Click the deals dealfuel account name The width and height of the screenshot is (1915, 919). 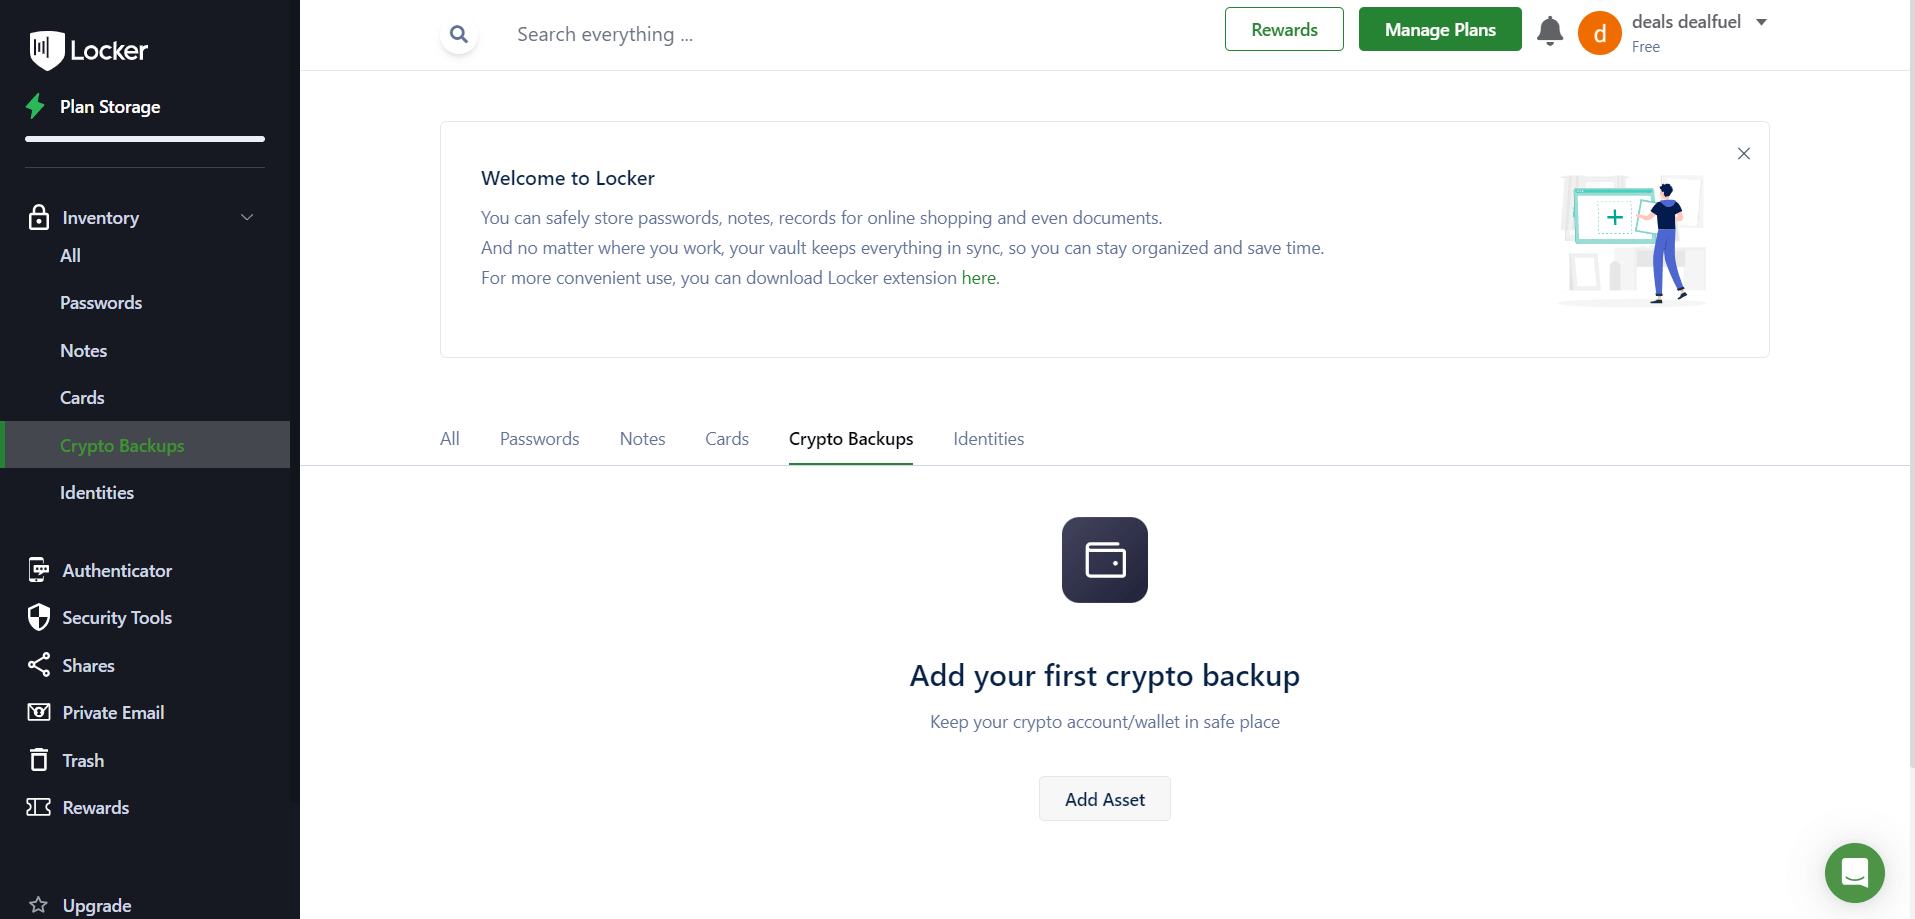[x=1686, y=22]
